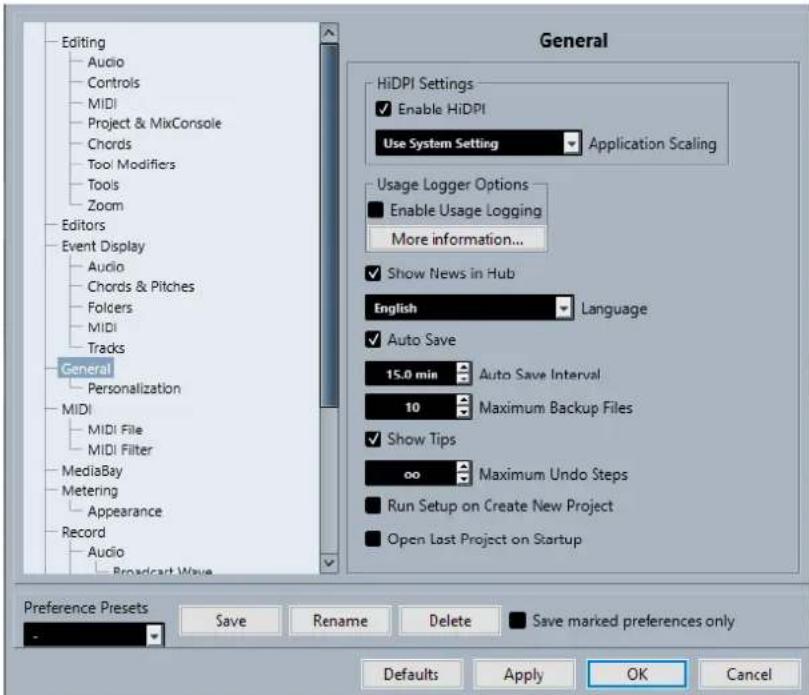
Task: Delete the preference preset
Action: [x=450, y=620]
